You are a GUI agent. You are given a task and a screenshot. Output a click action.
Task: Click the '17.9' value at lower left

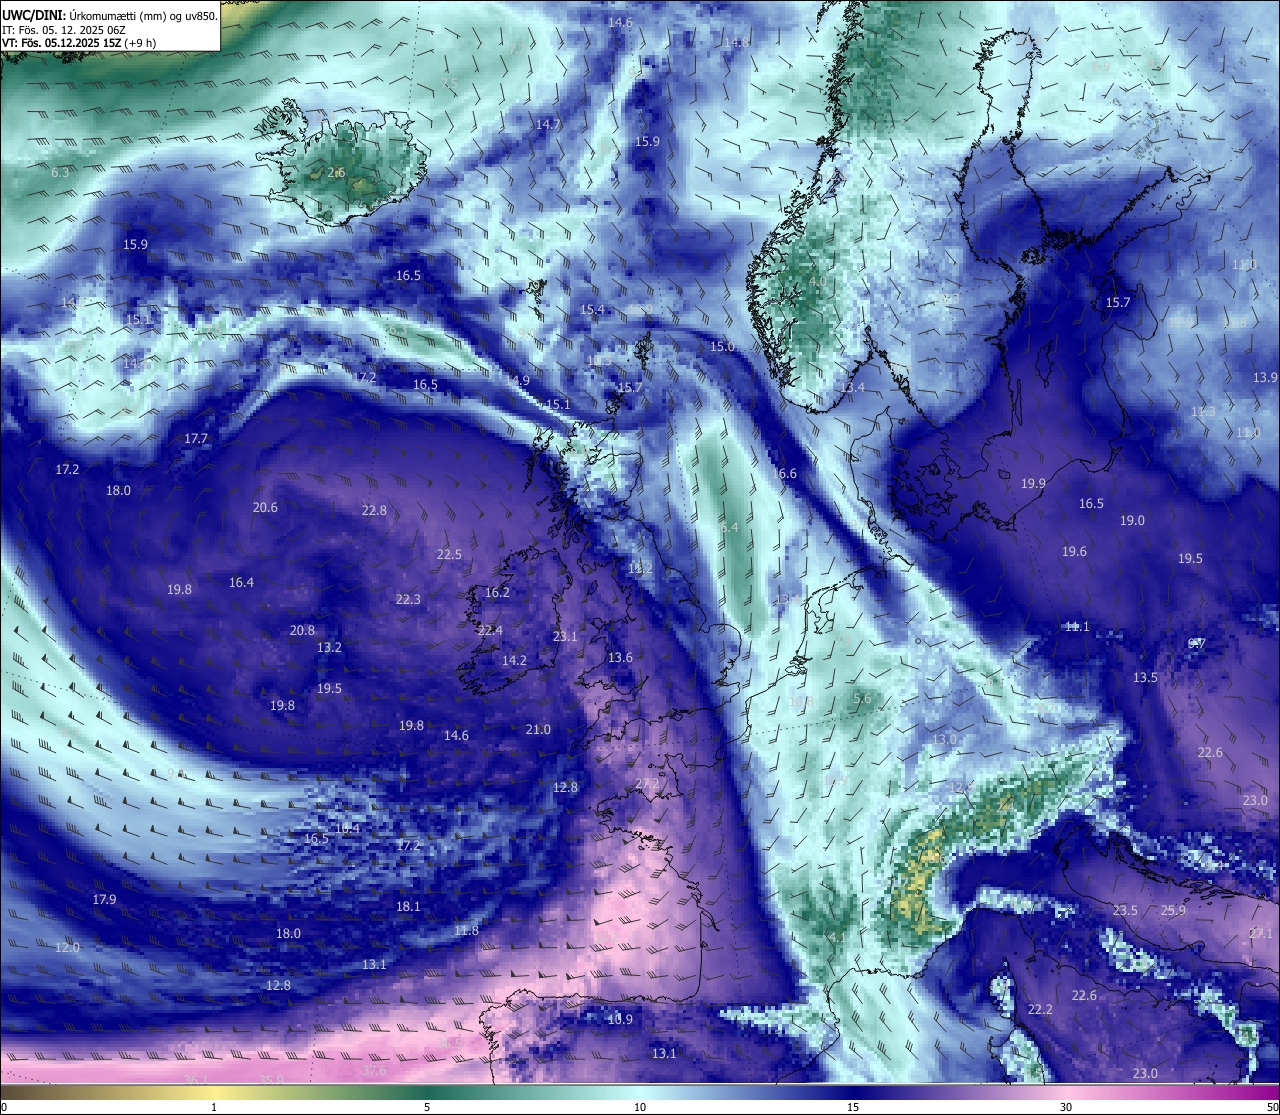[104, 900]
